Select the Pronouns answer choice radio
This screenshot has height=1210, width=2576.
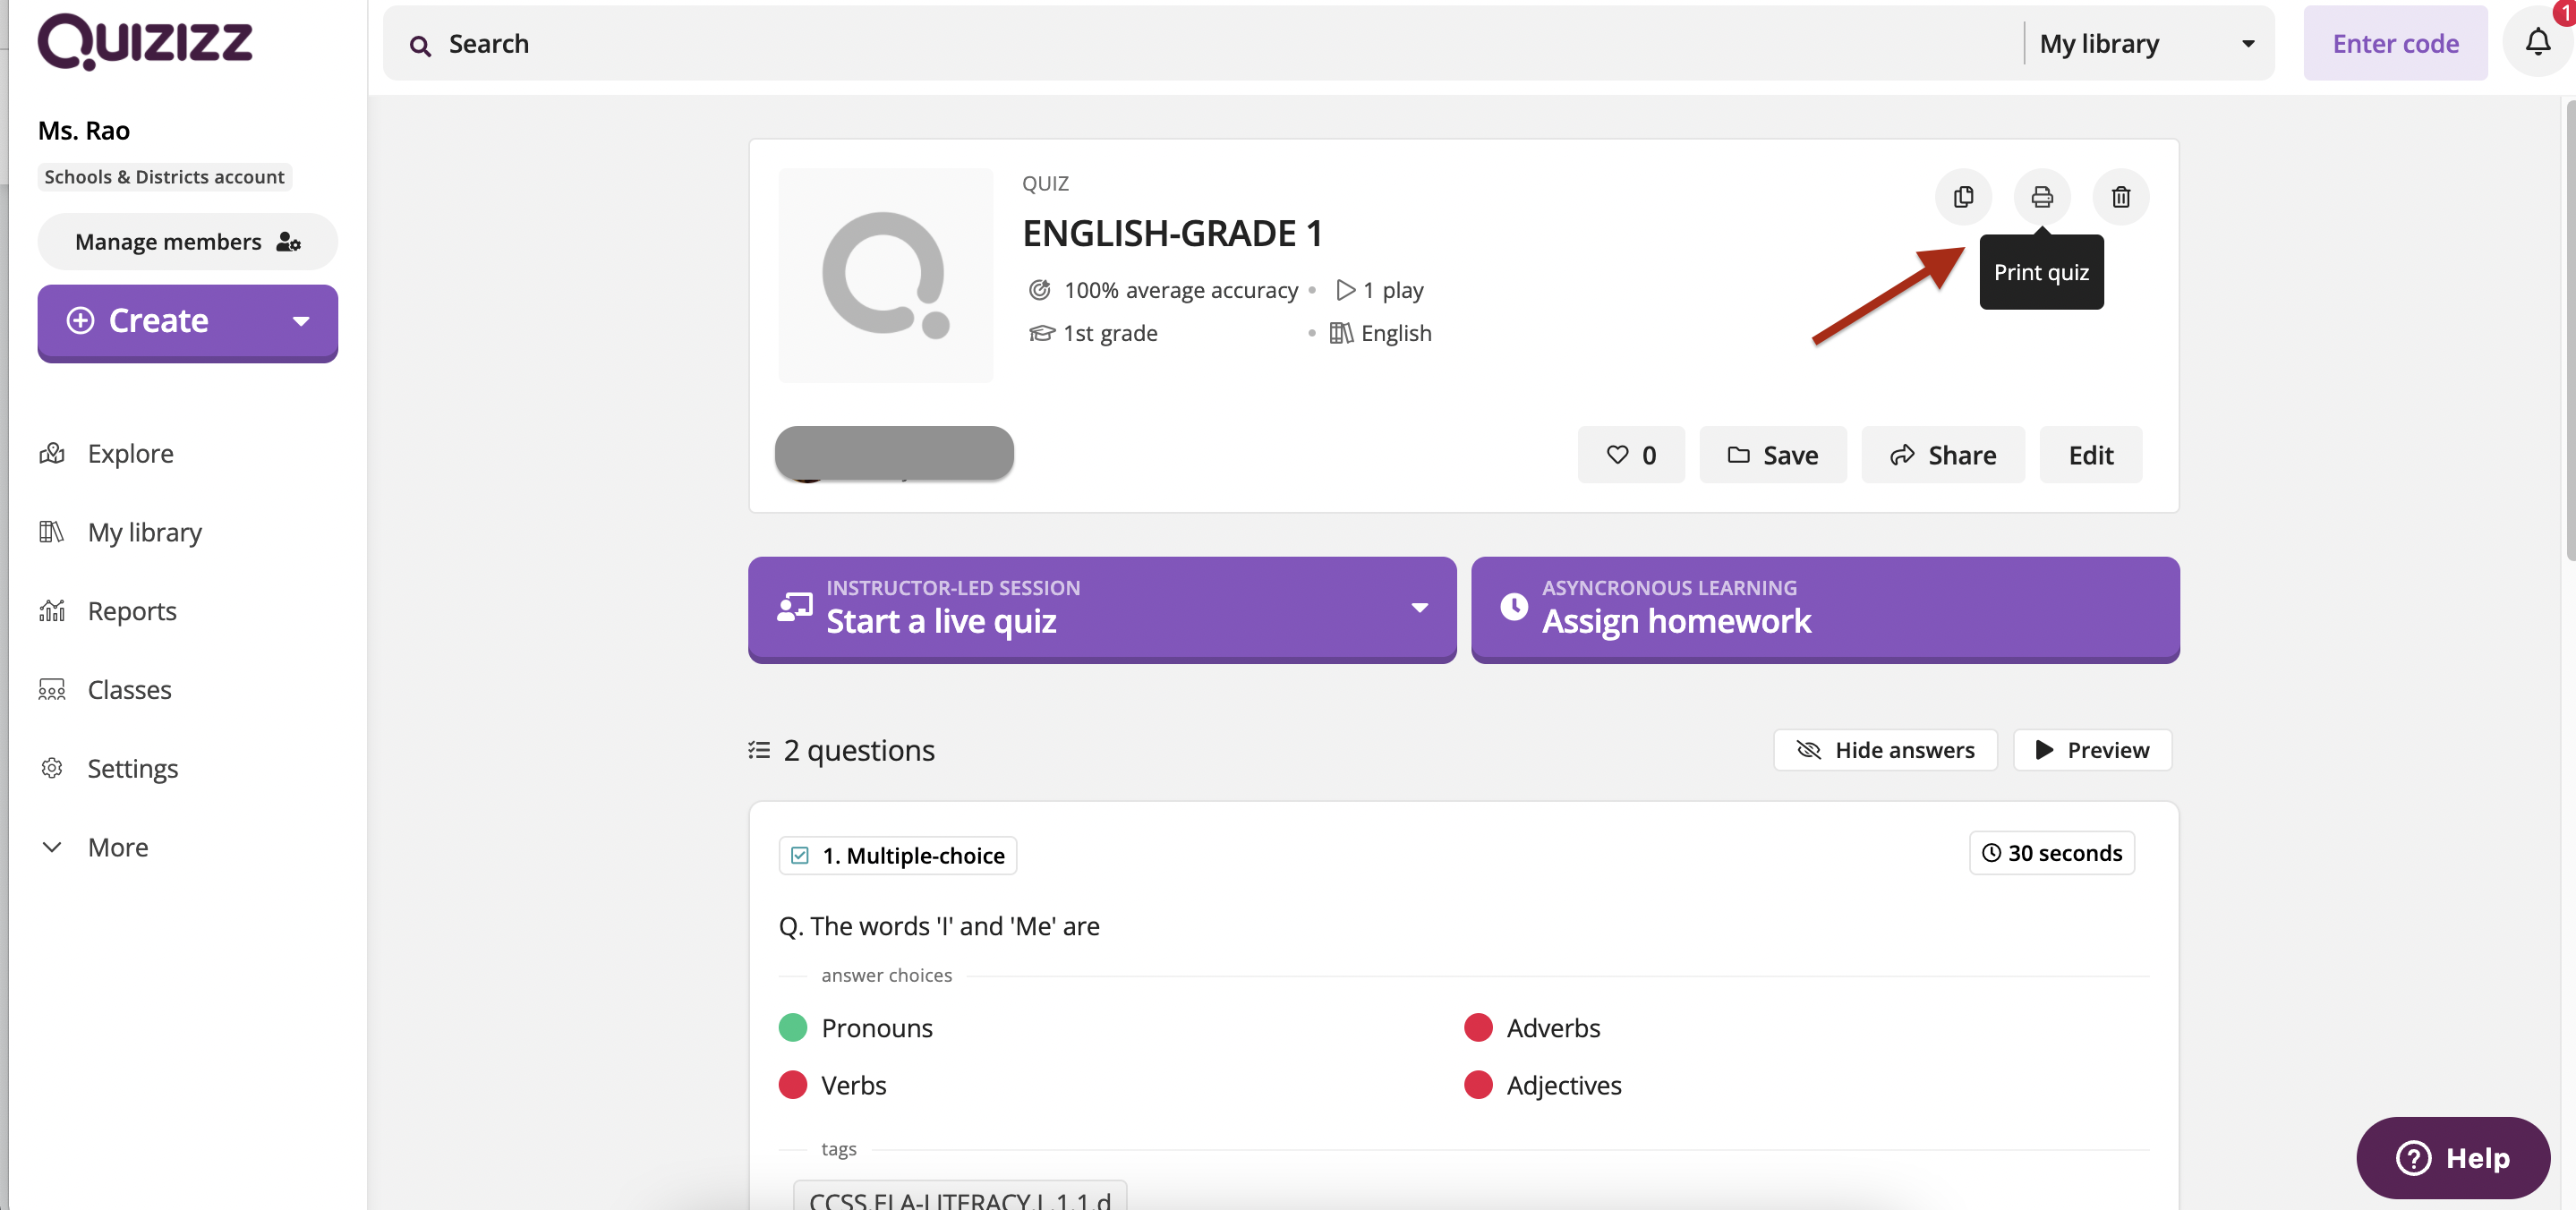pos(792,1027)
